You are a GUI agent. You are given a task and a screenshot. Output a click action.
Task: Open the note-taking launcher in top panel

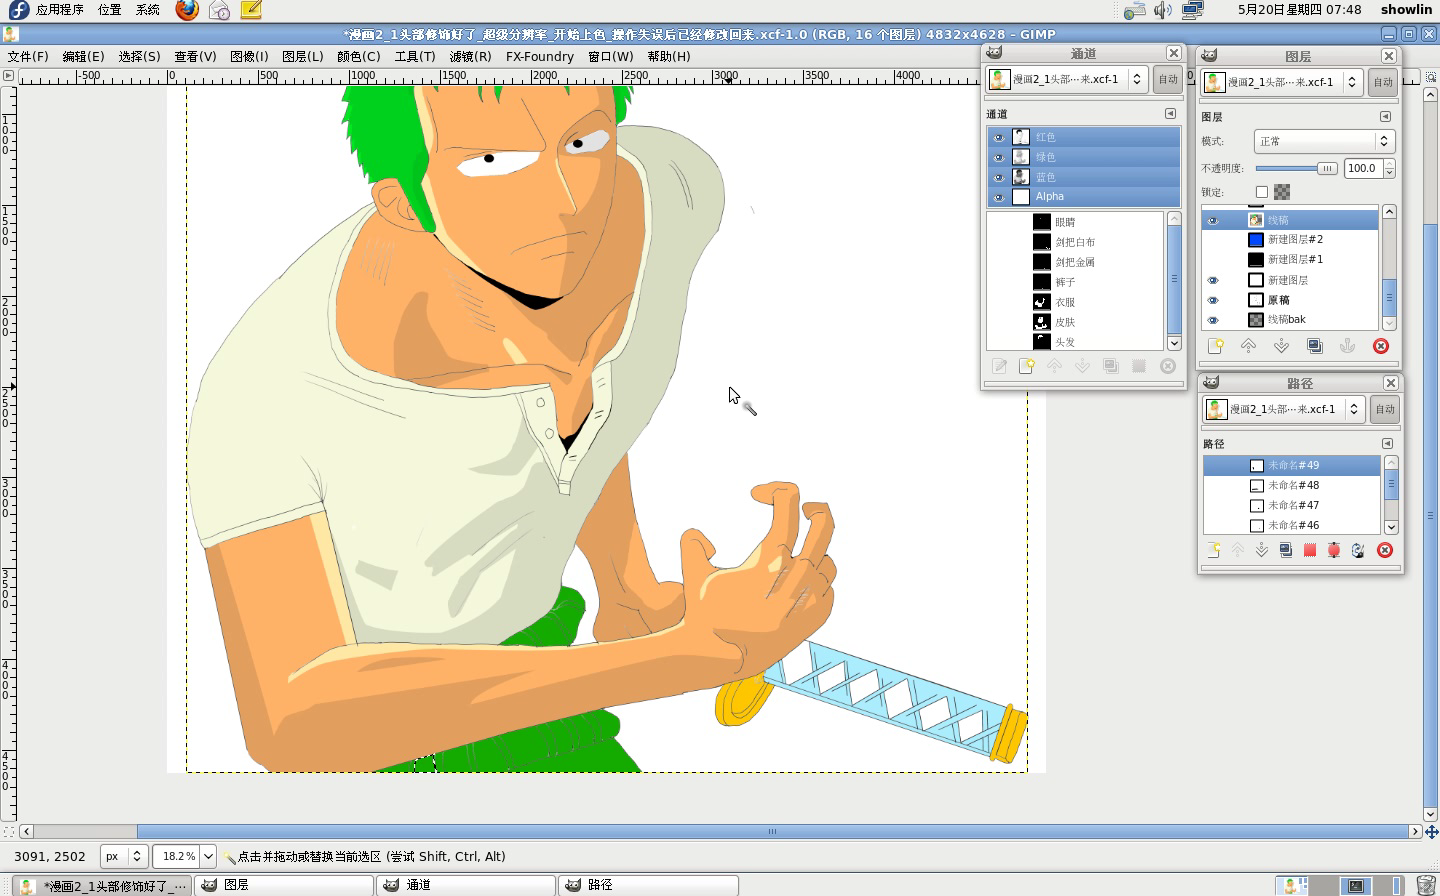coord(251,10)
